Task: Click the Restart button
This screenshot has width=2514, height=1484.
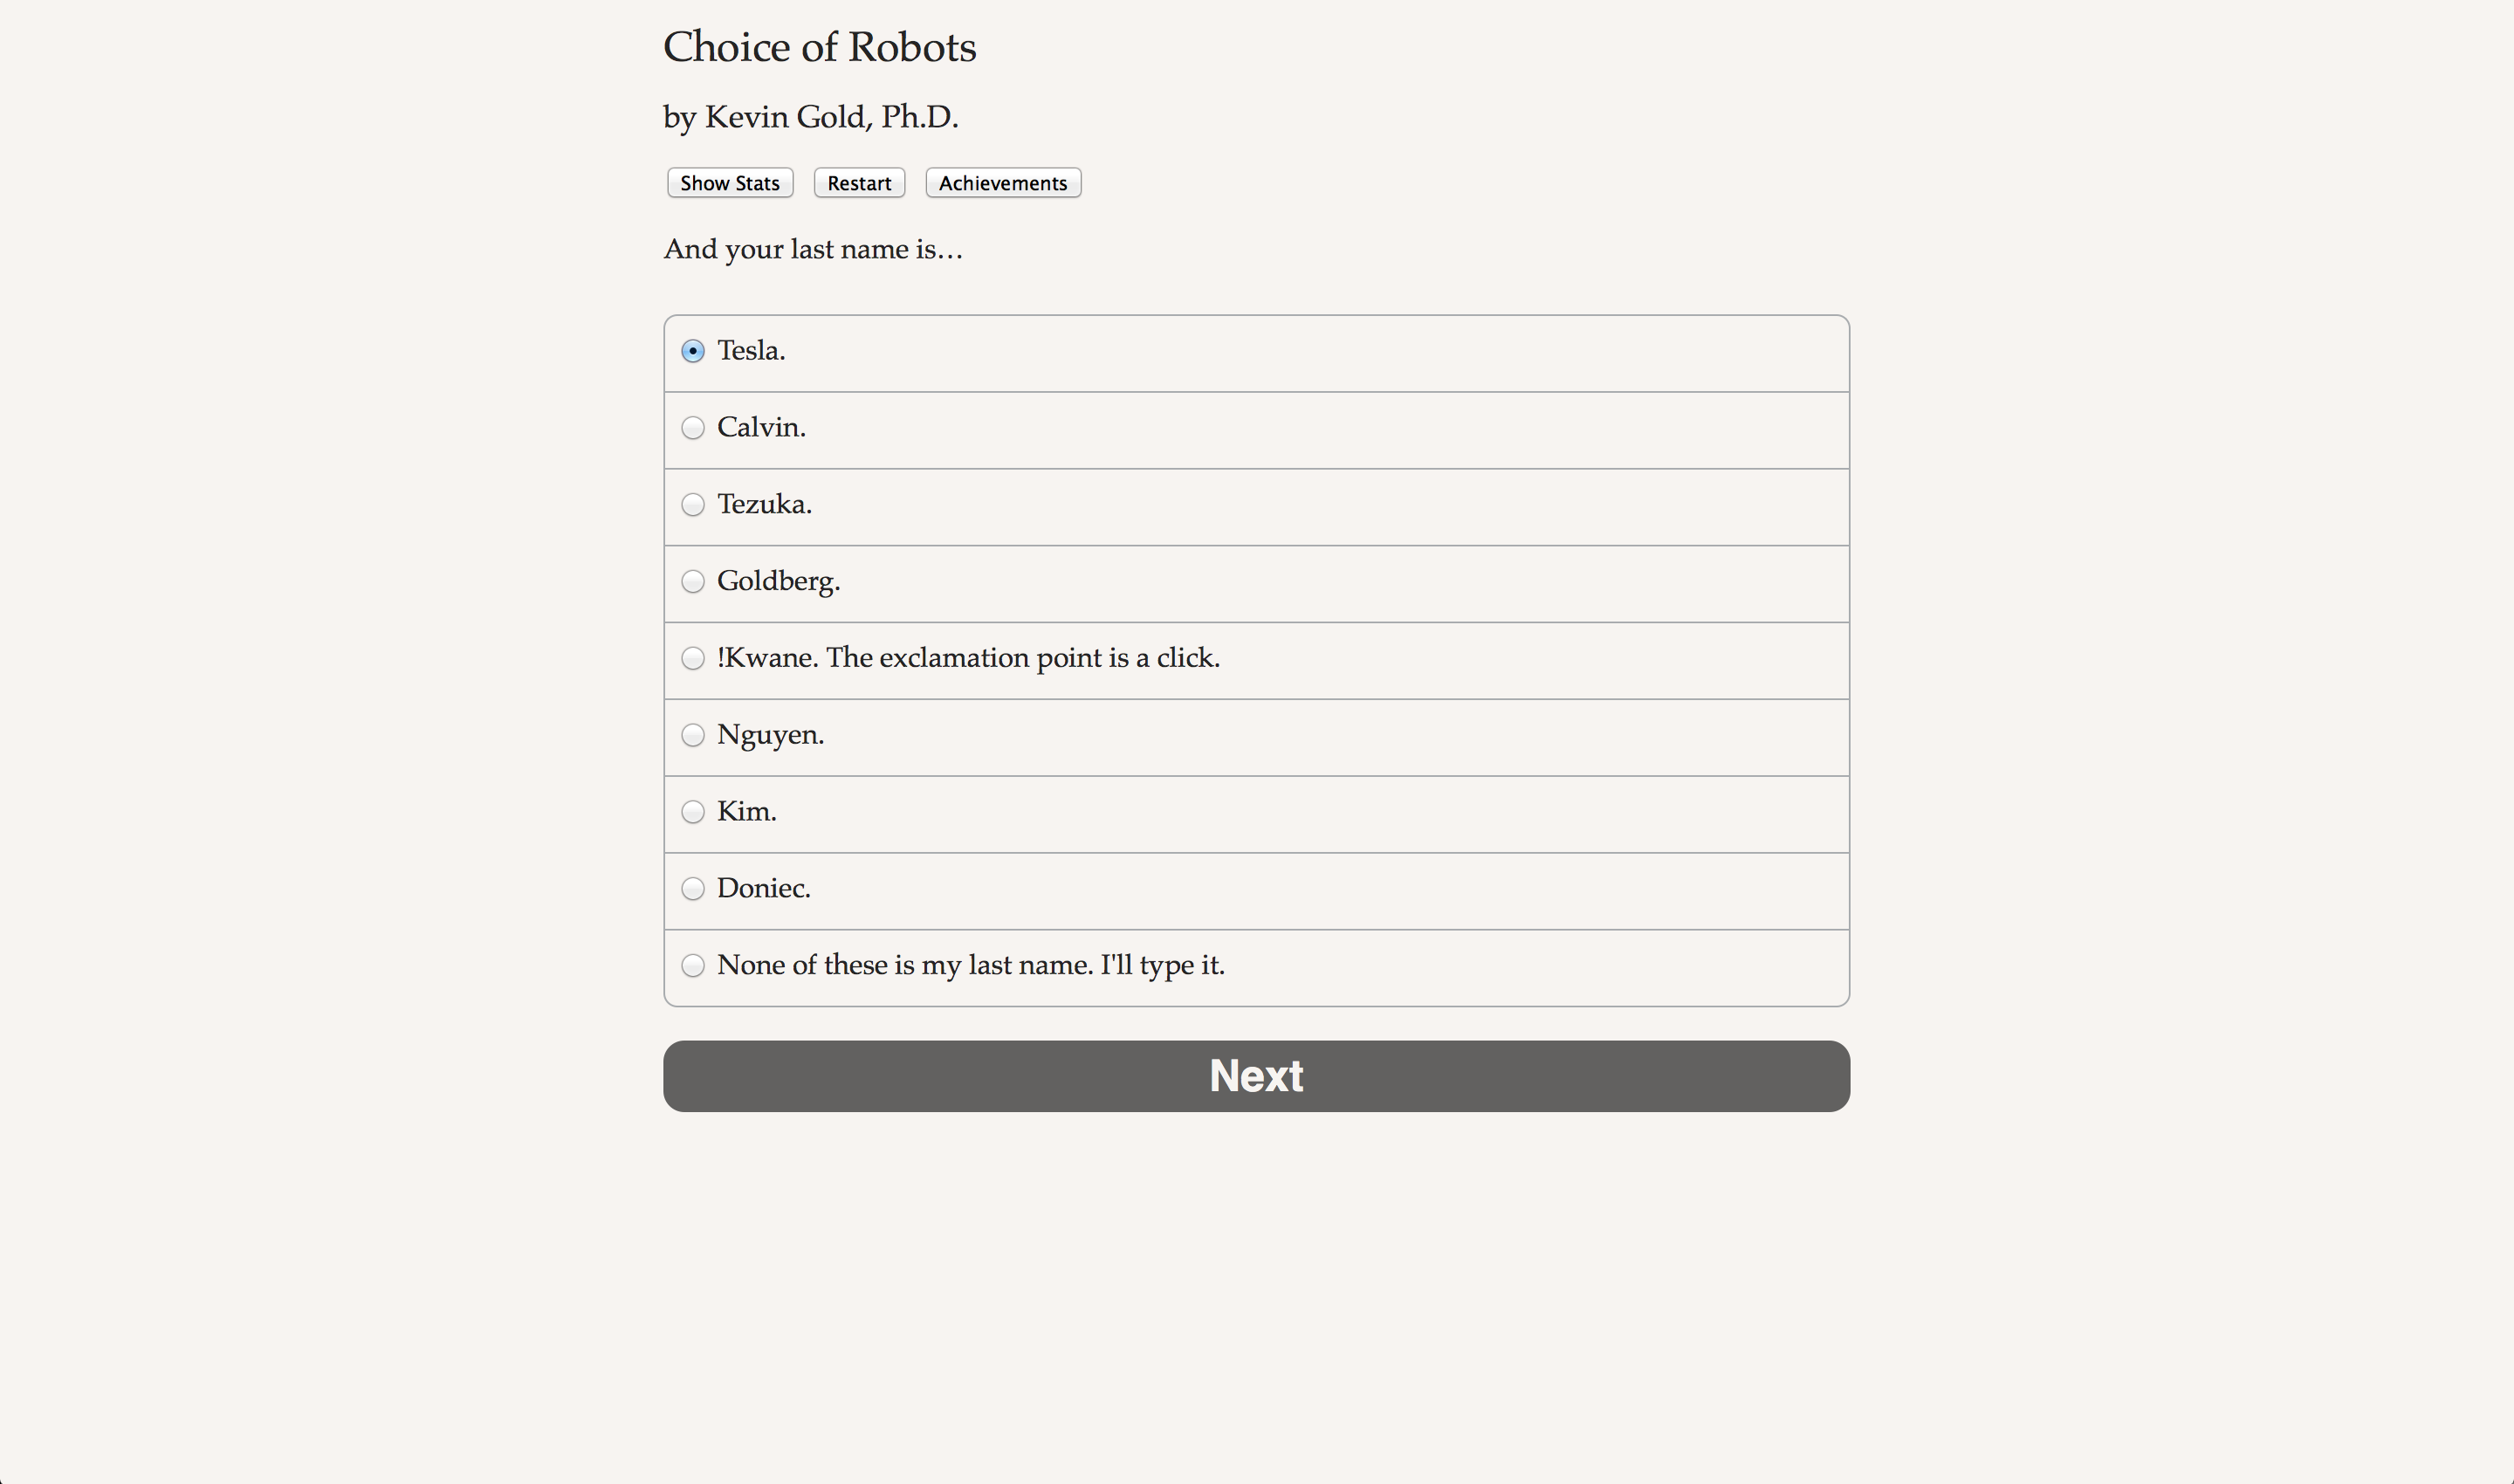Action: pos(859,183)
